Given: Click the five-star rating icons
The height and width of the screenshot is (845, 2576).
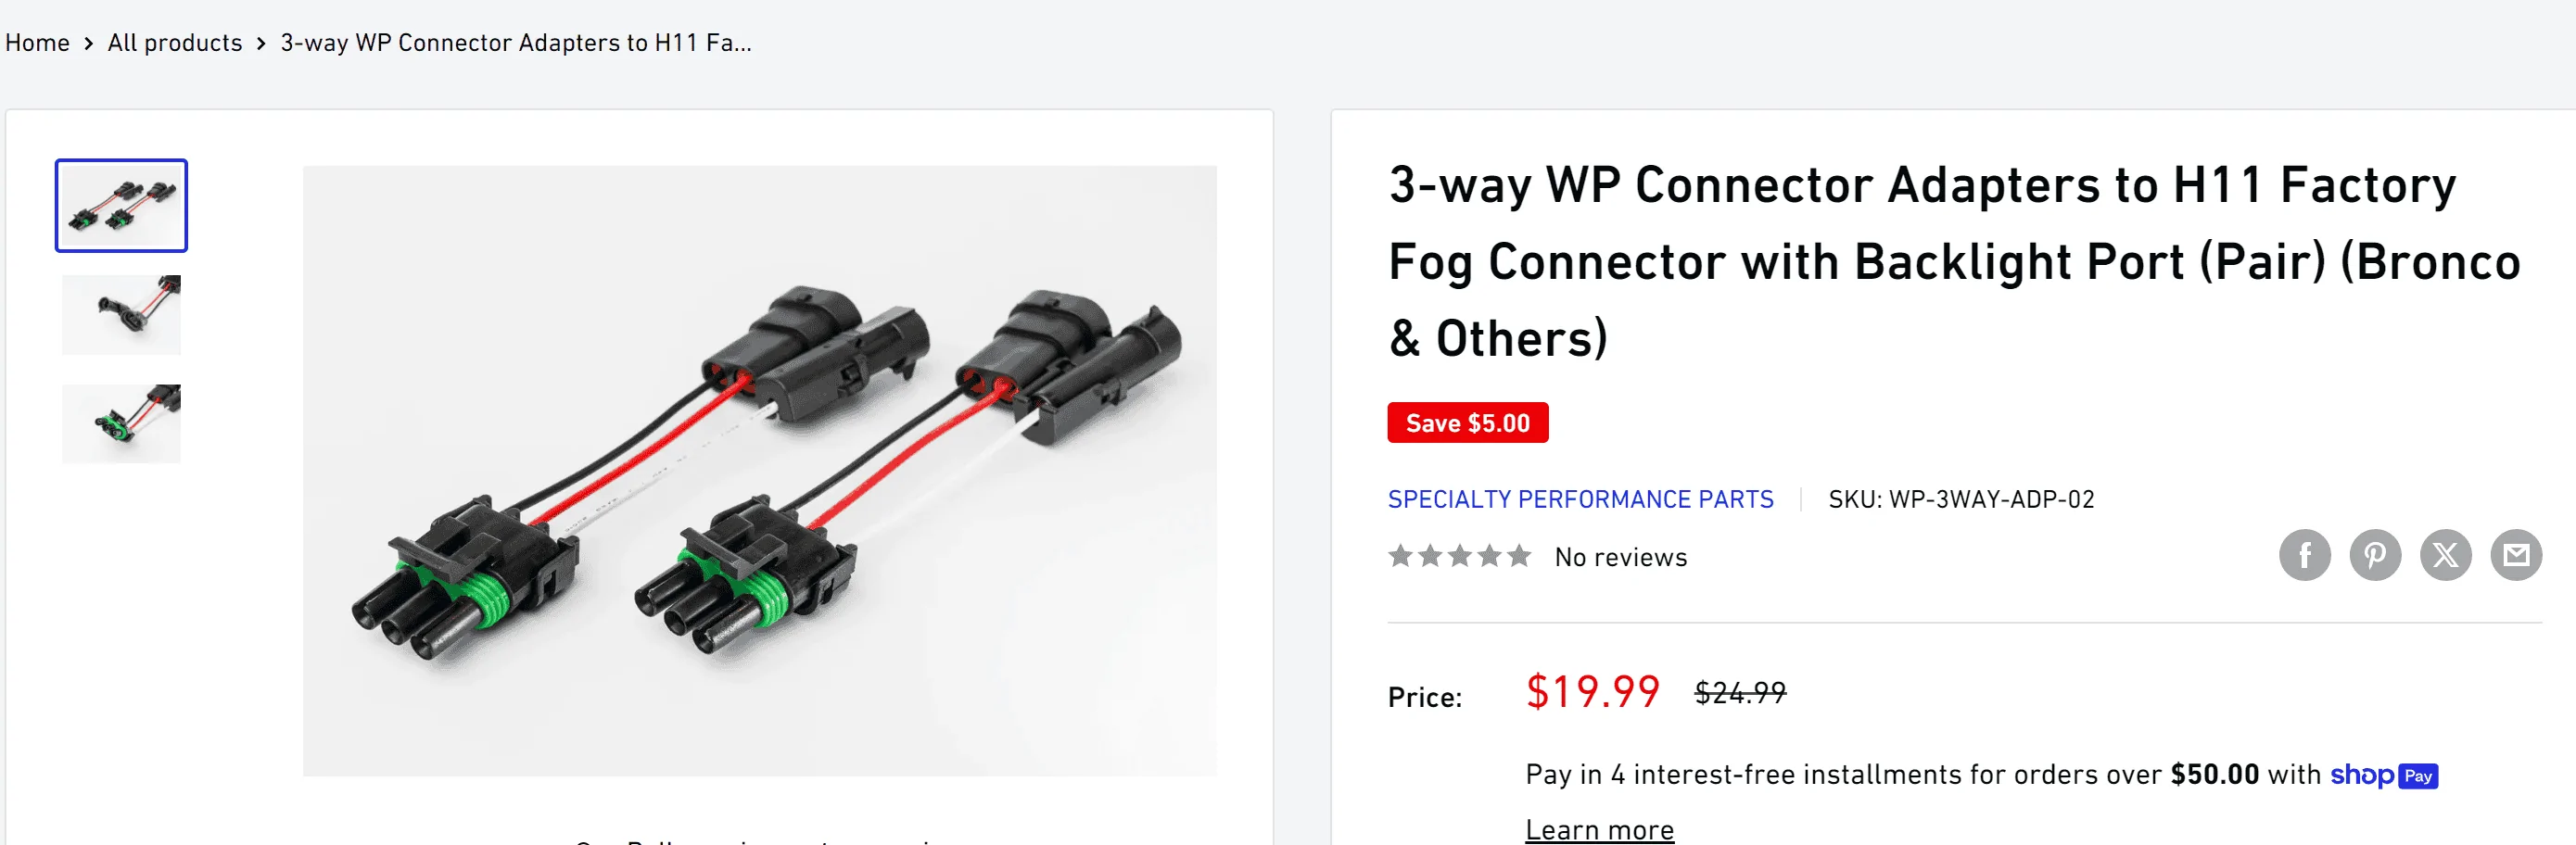Looking at the screenshot, I should tap(1459, 556).
